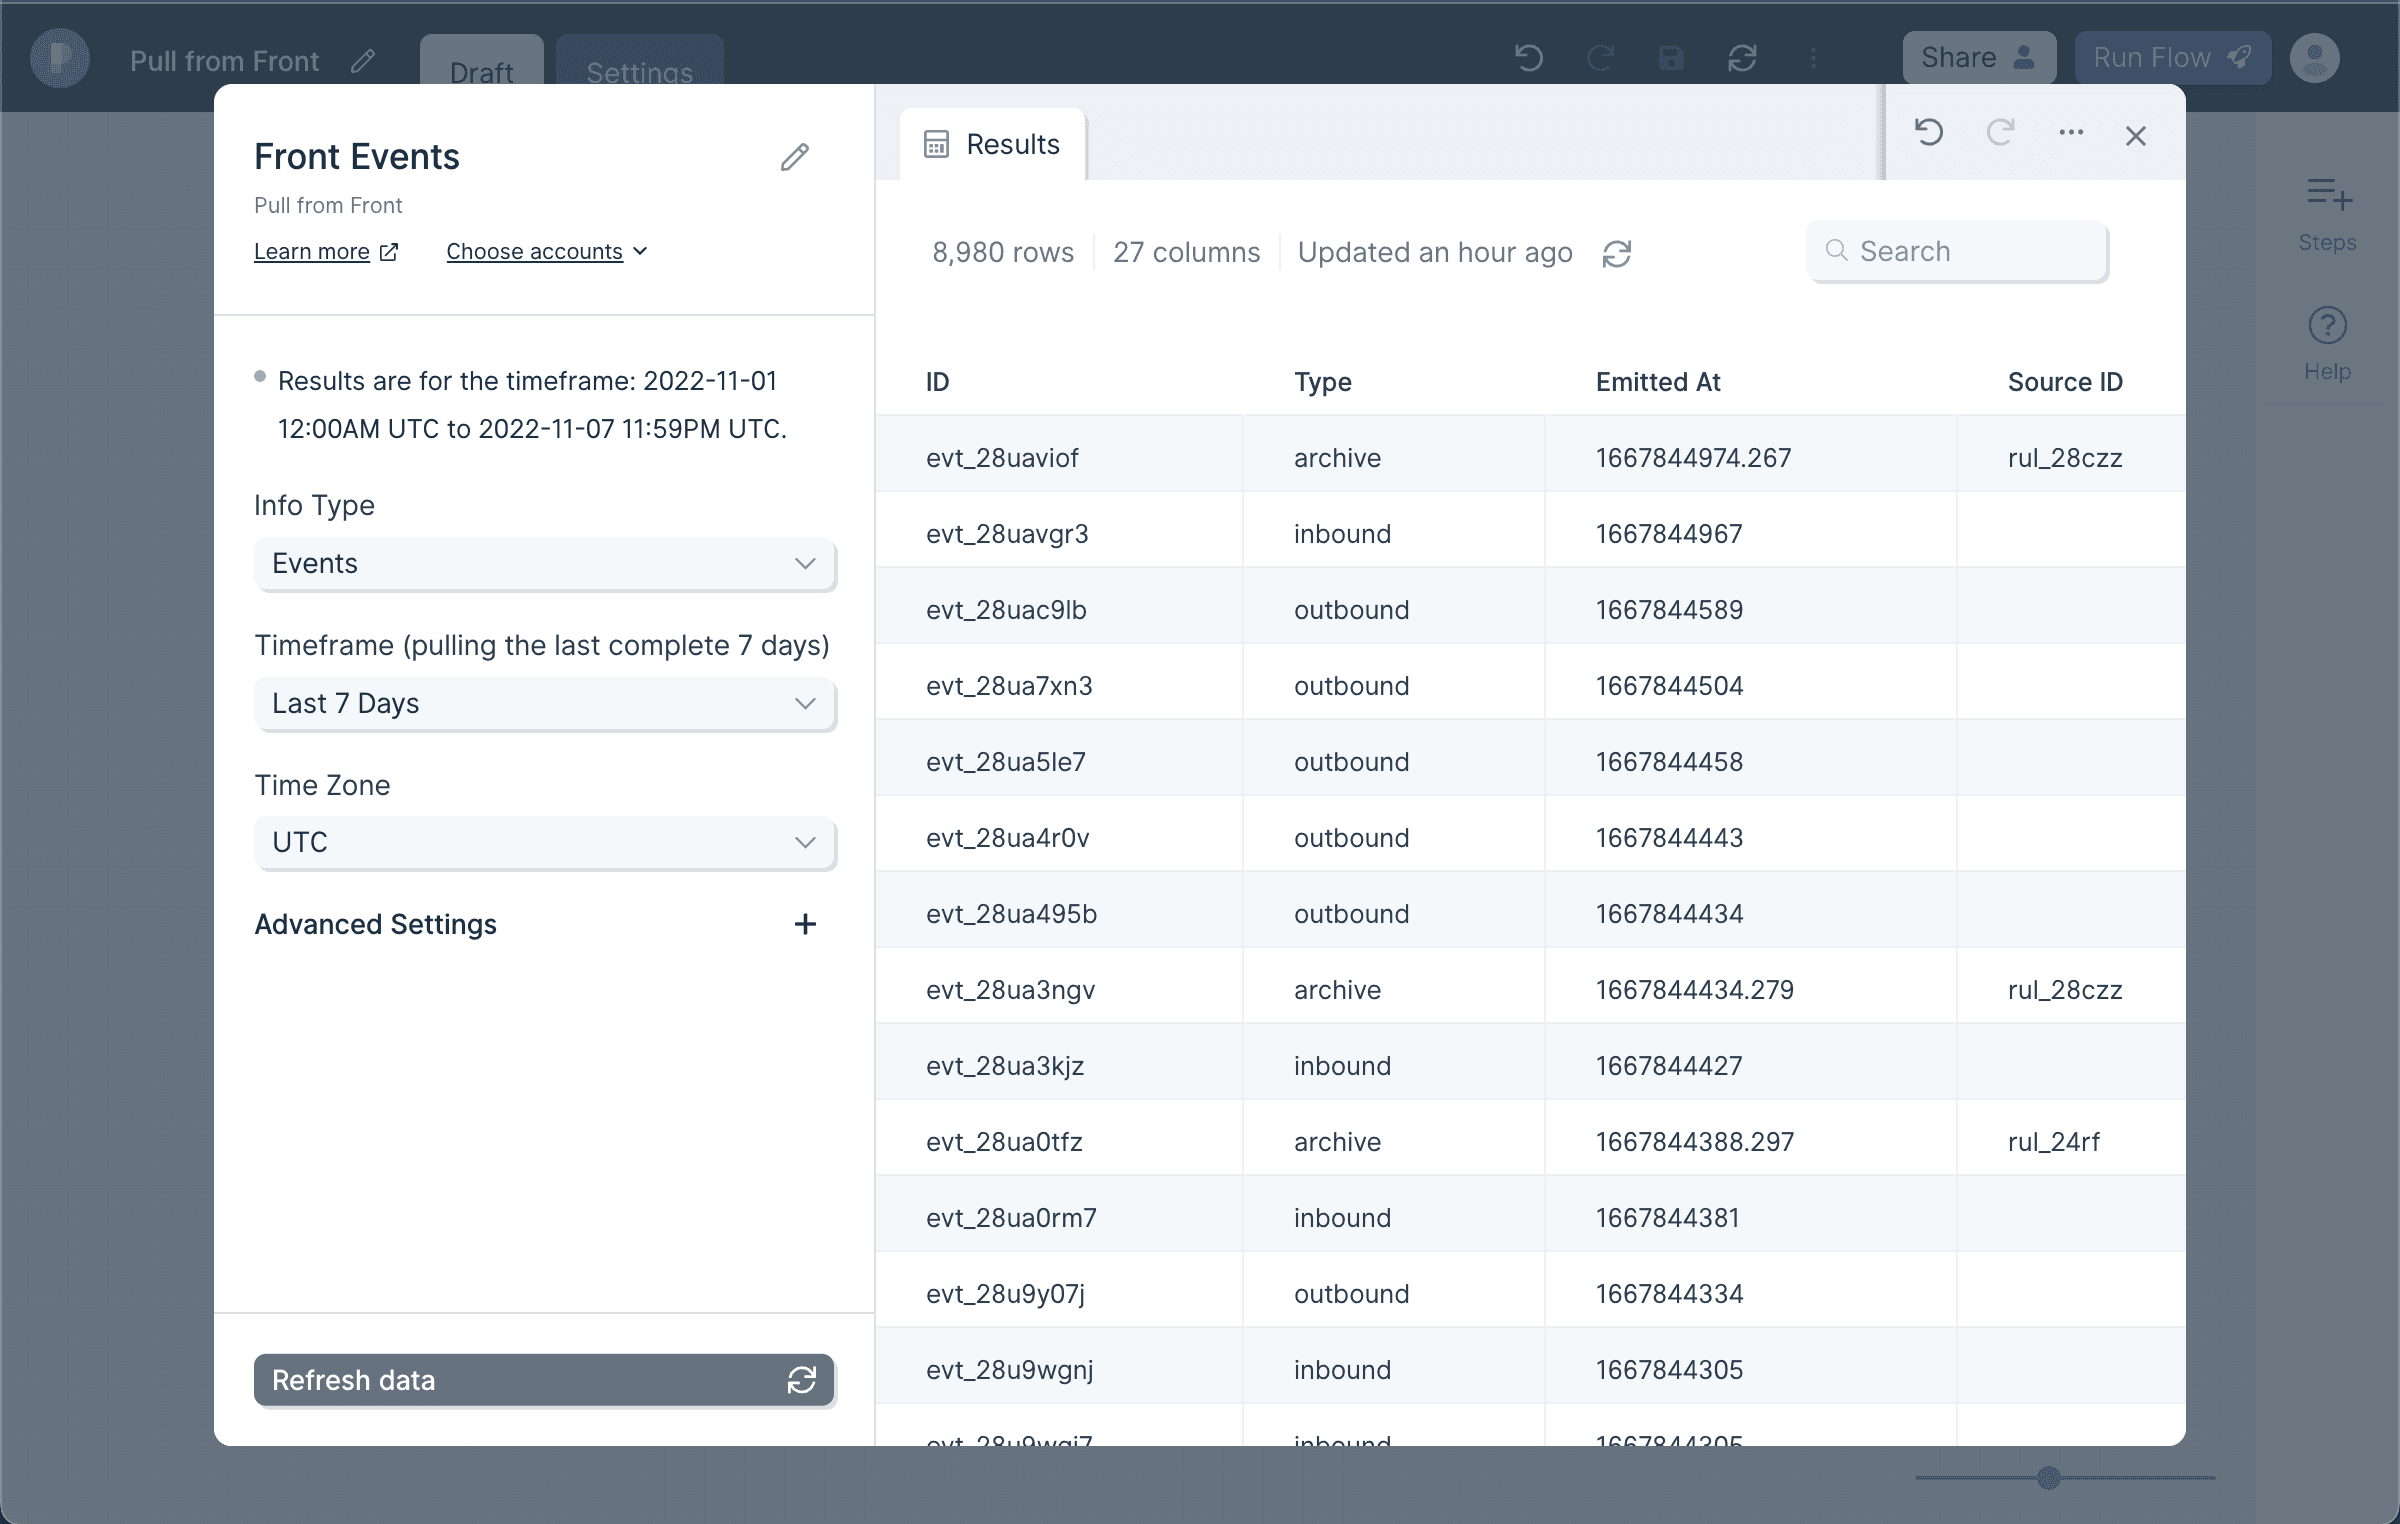This screenshot has height=1524, width=2400.
Task: Click the undo icon in the modal header
Action: pos(1929,133)
